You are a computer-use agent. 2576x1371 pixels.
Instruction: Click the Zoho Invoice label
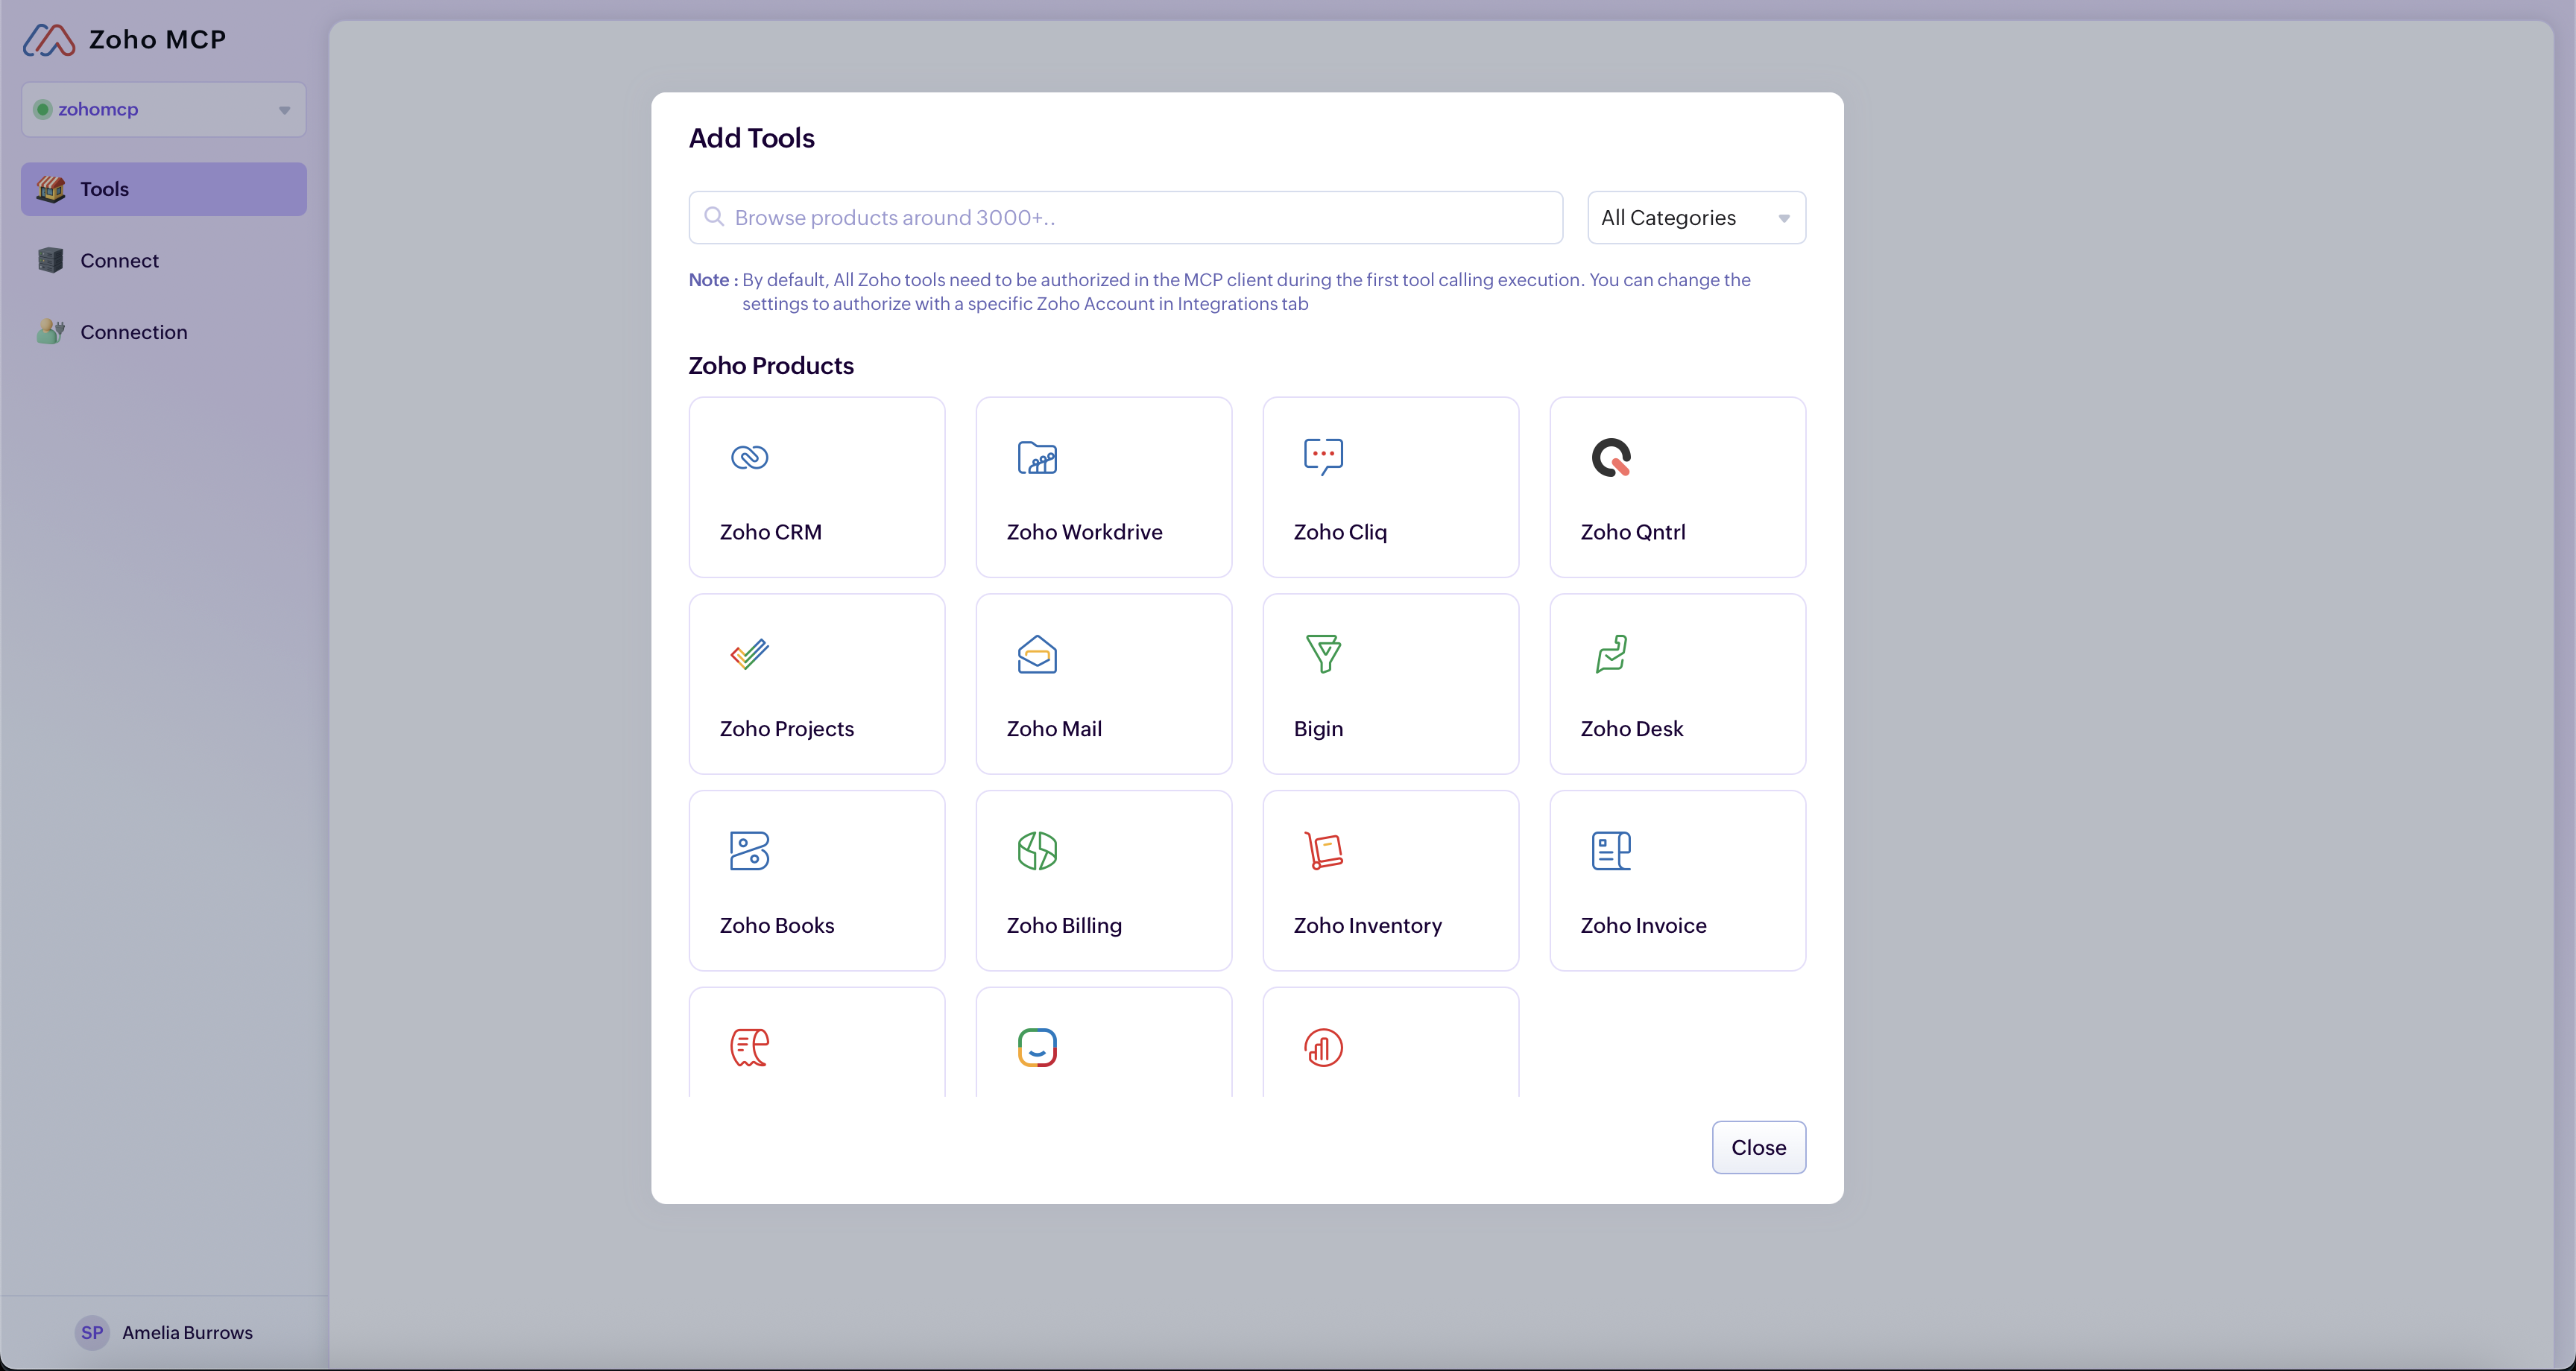pos(1643,926)
